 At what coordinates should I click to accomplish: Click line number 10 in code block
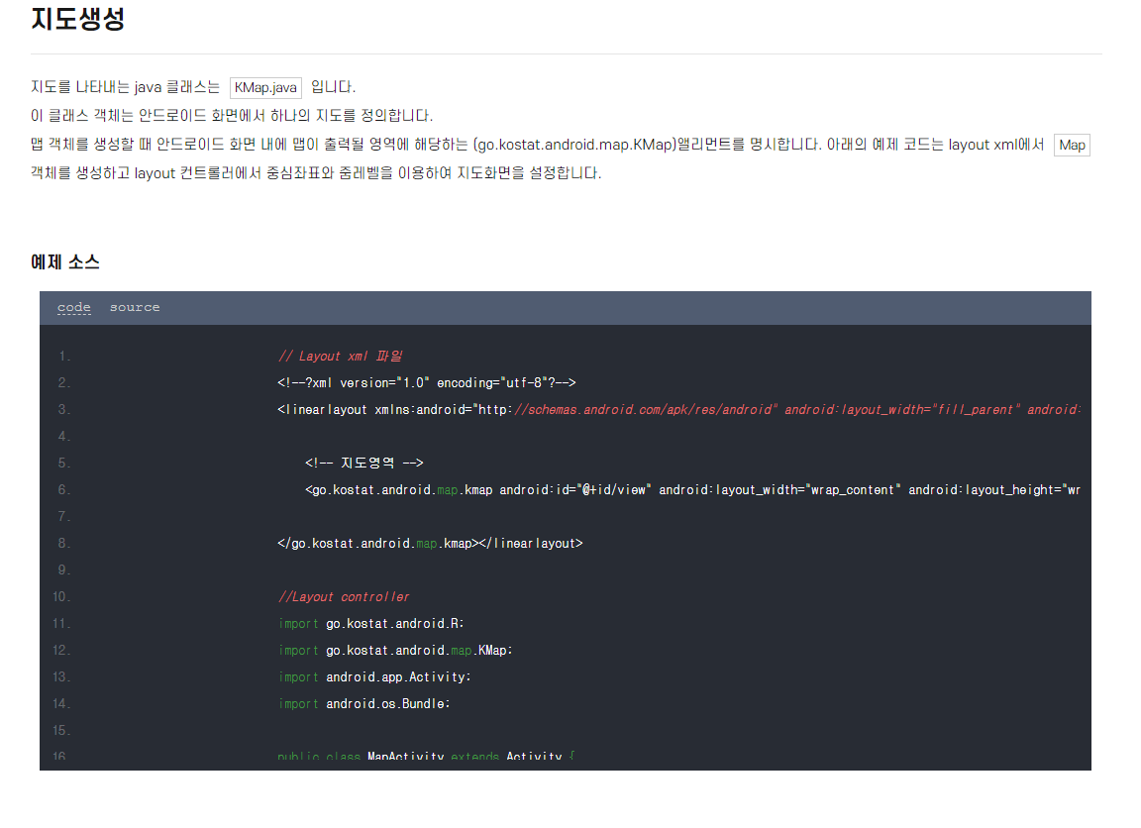pyautogui.click(x=62, y=597)
